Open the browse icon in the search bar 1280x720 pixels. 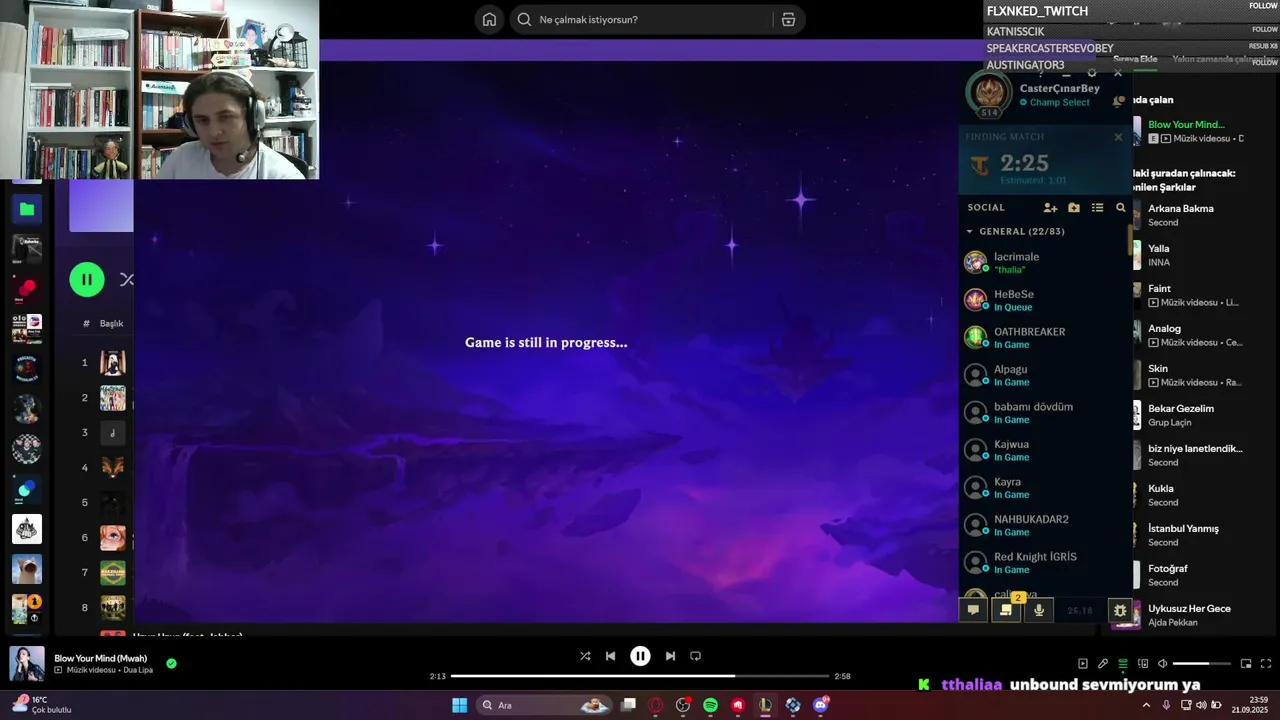tap(788, 19)
